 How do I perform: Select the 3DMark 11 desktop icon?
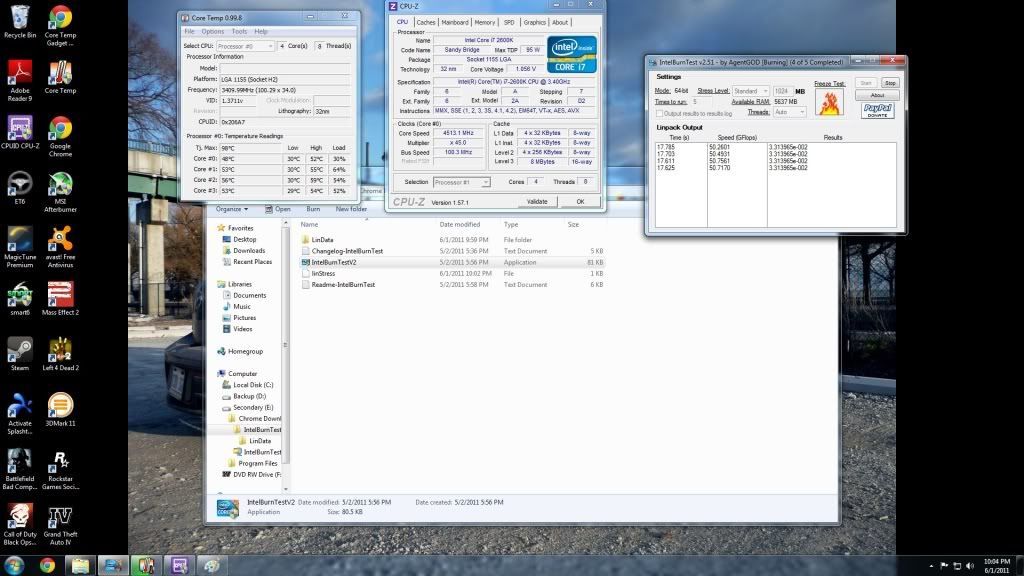tap(60, 410)
